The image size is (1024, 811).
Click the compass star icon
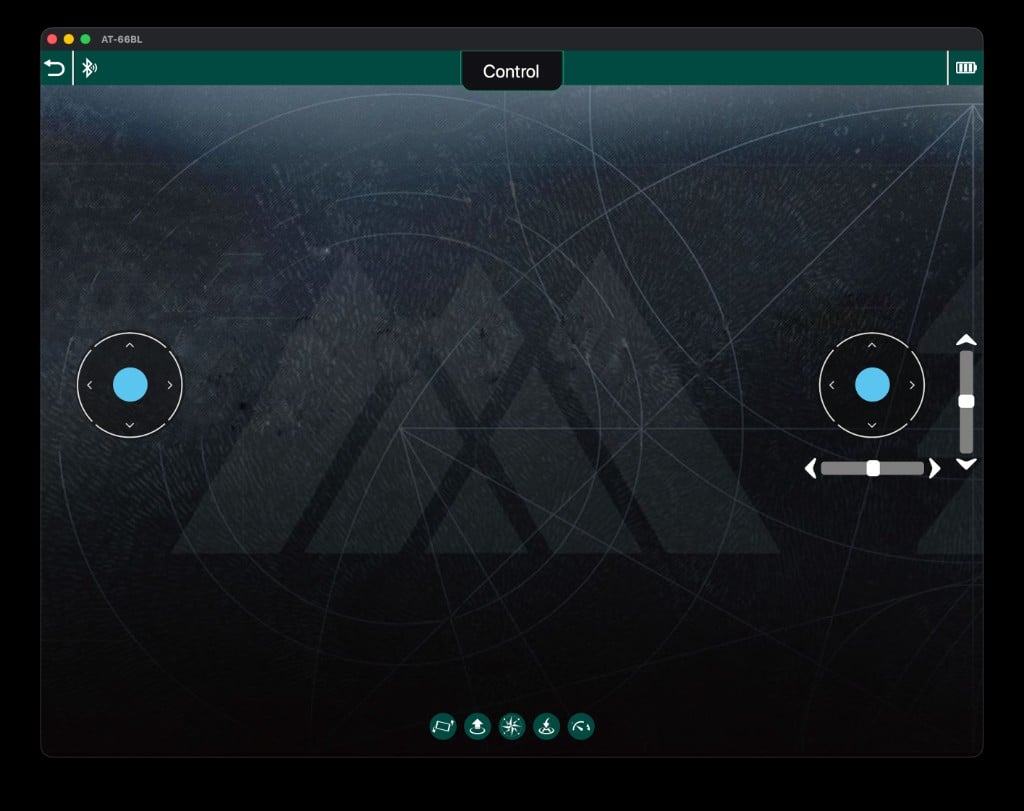click(x=512, y=726)
